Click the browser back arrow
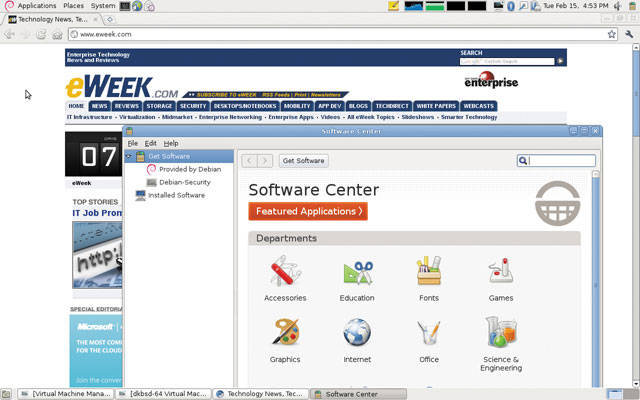Viewport: 640px width, 400px height. (9, 34)
